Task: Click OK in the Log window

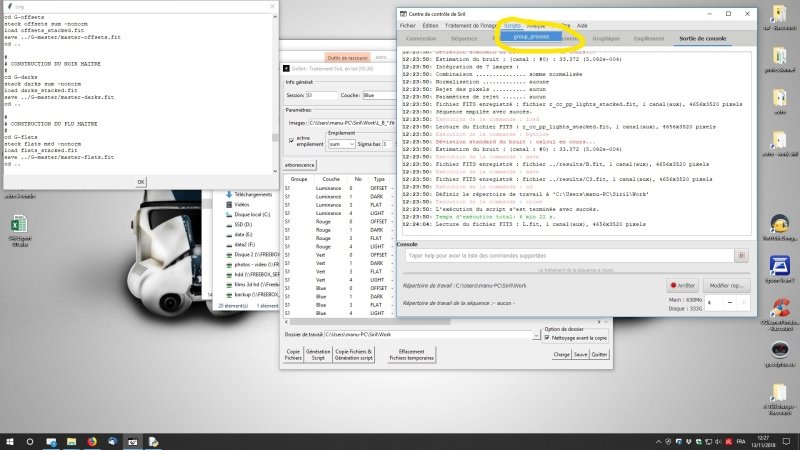Action: [141, 182]
